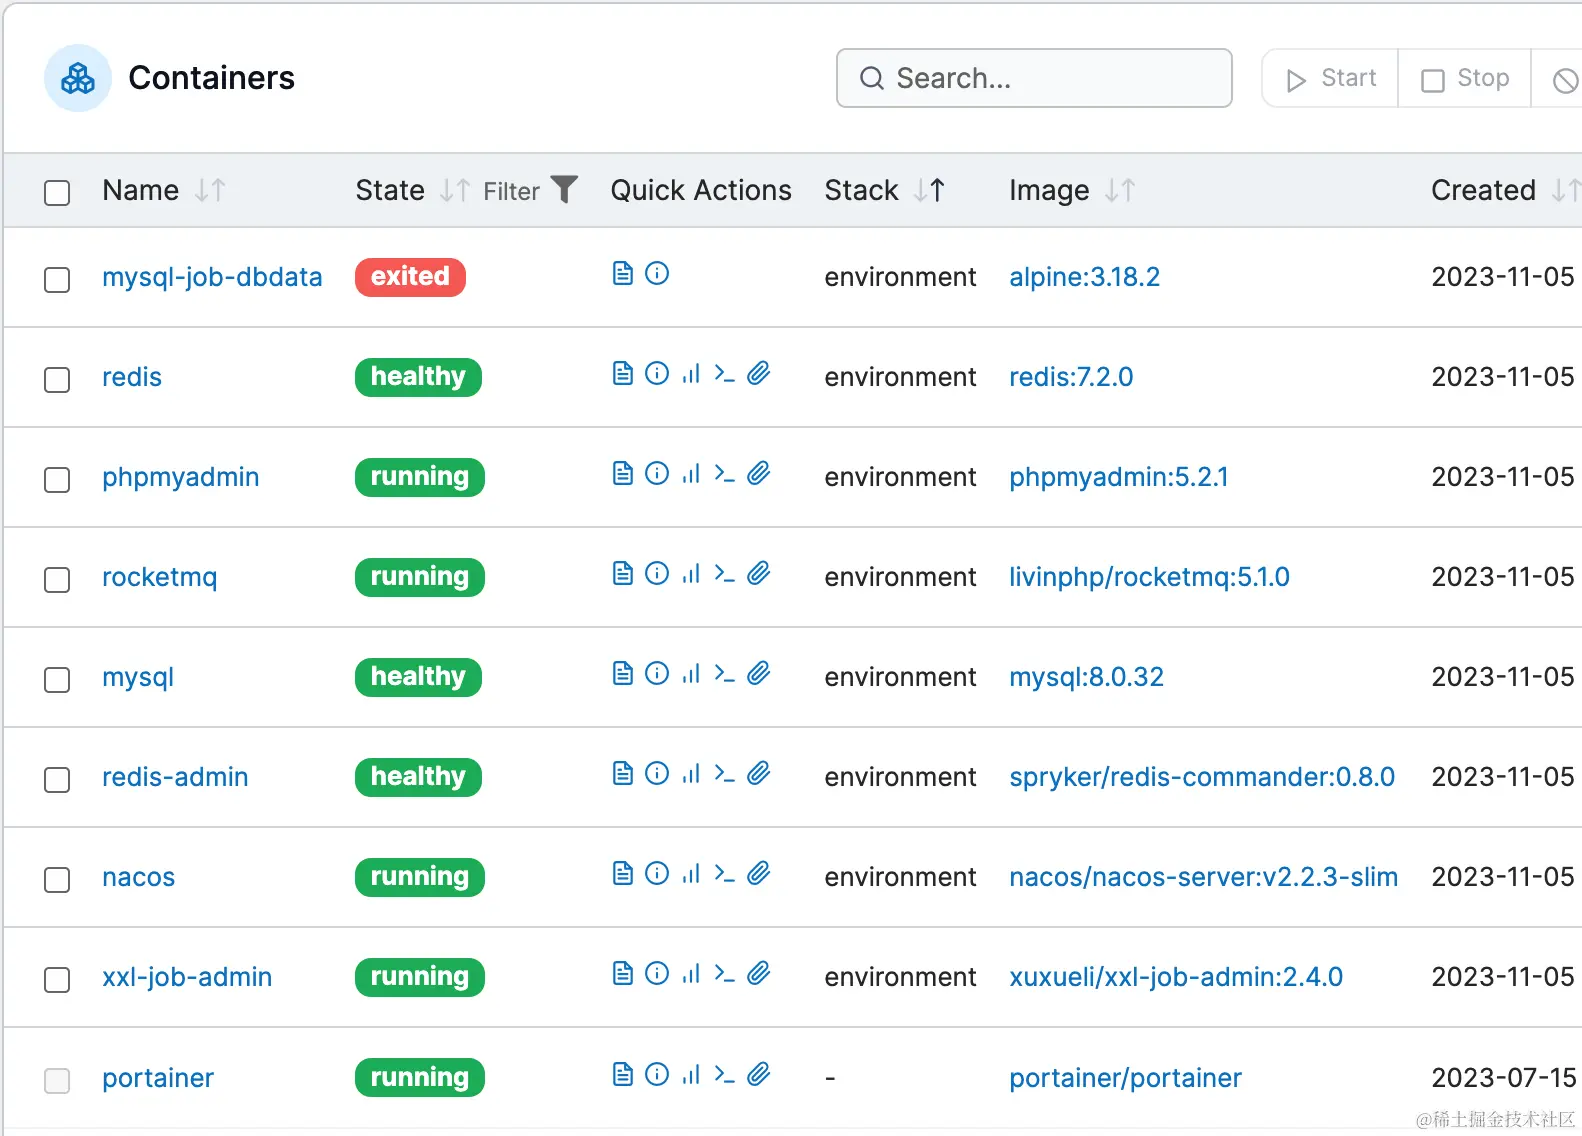
Task: Open logs icon for mysql-job-dbdata
Action: [622, 273]
